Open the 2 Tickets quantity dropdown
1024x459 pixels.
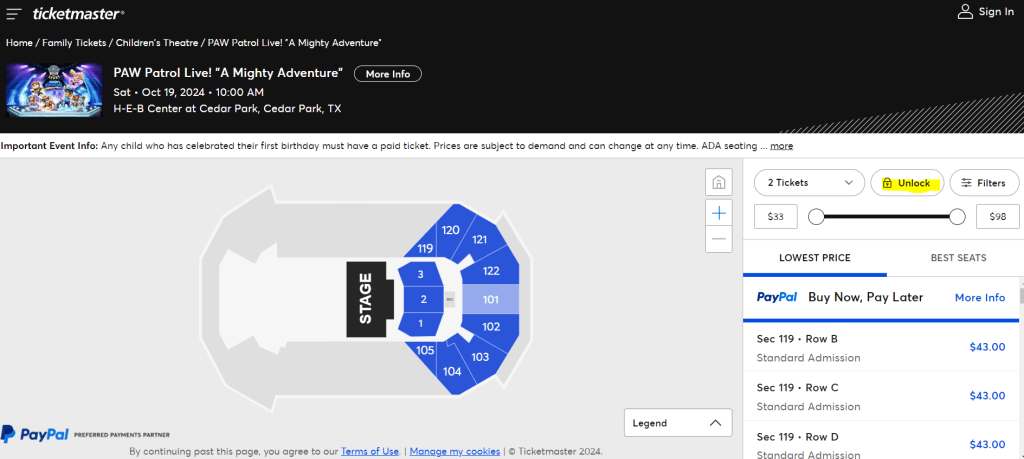tap(809, 183)
